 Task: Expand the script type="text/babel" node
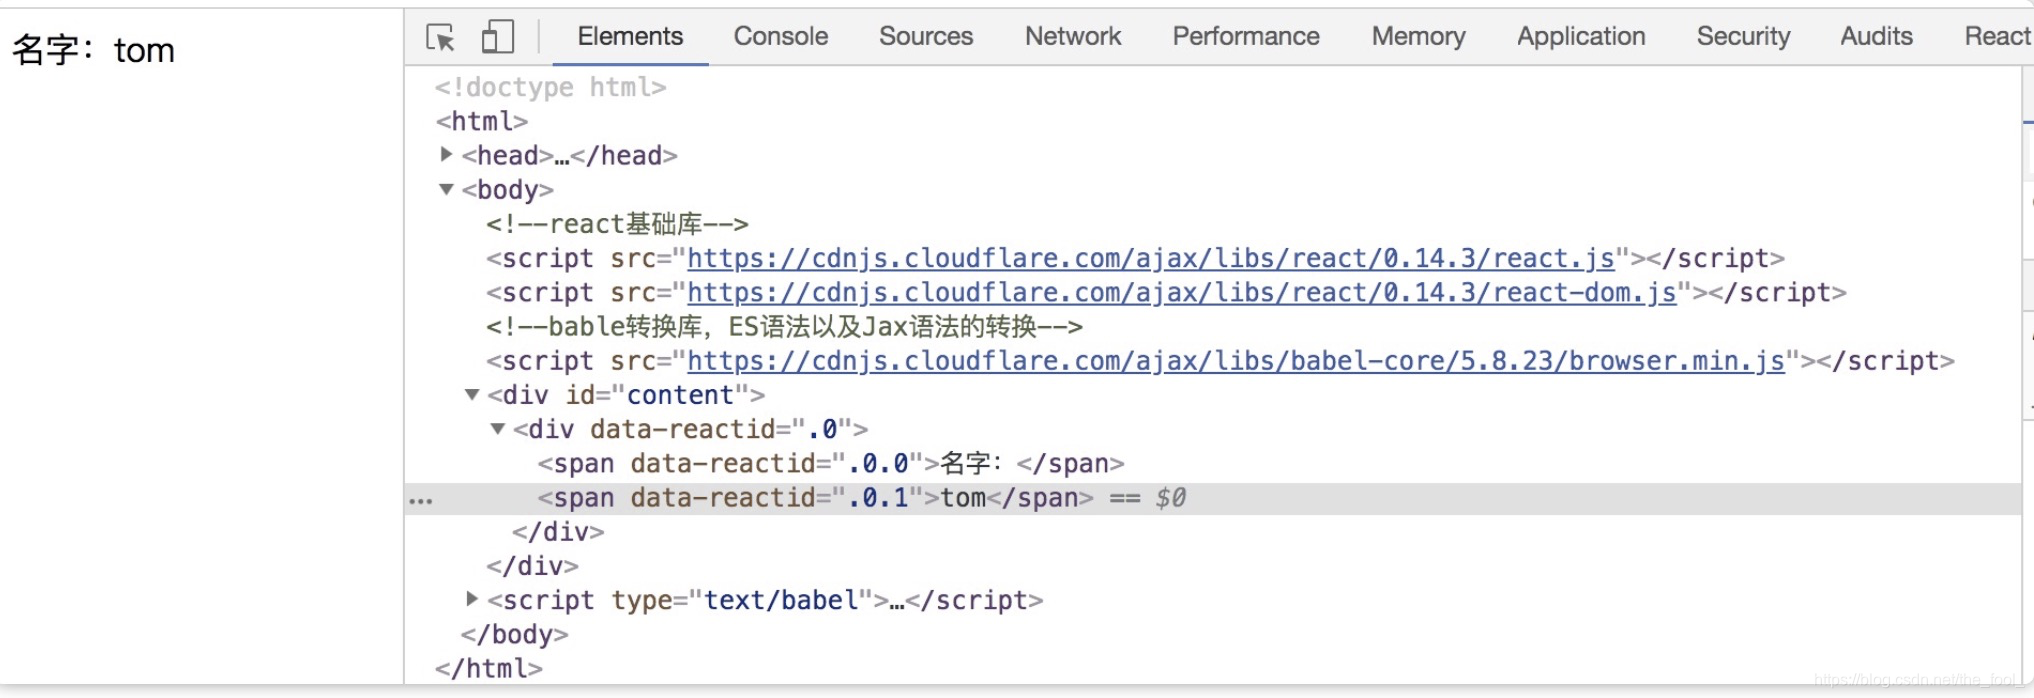[x=471, y=598]
